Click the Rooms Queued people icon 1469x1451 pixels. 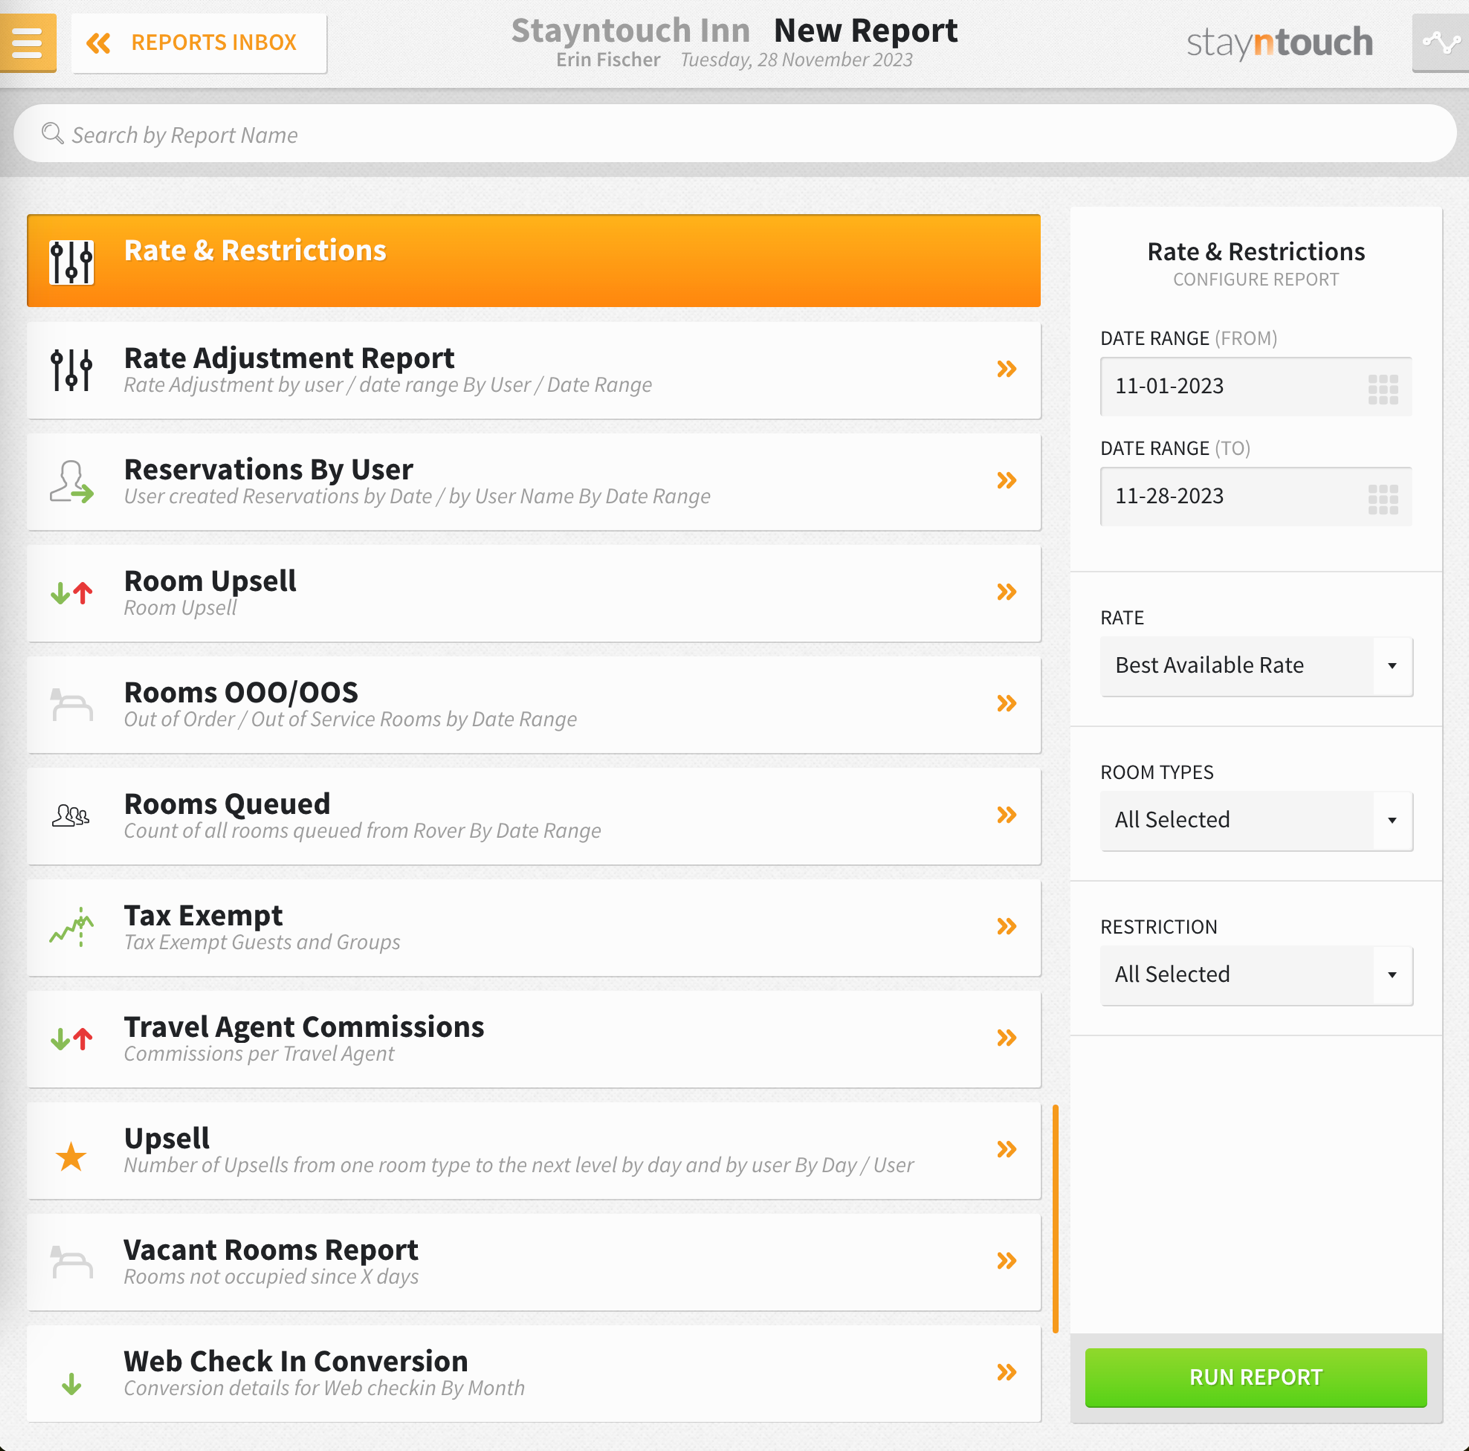71,816
